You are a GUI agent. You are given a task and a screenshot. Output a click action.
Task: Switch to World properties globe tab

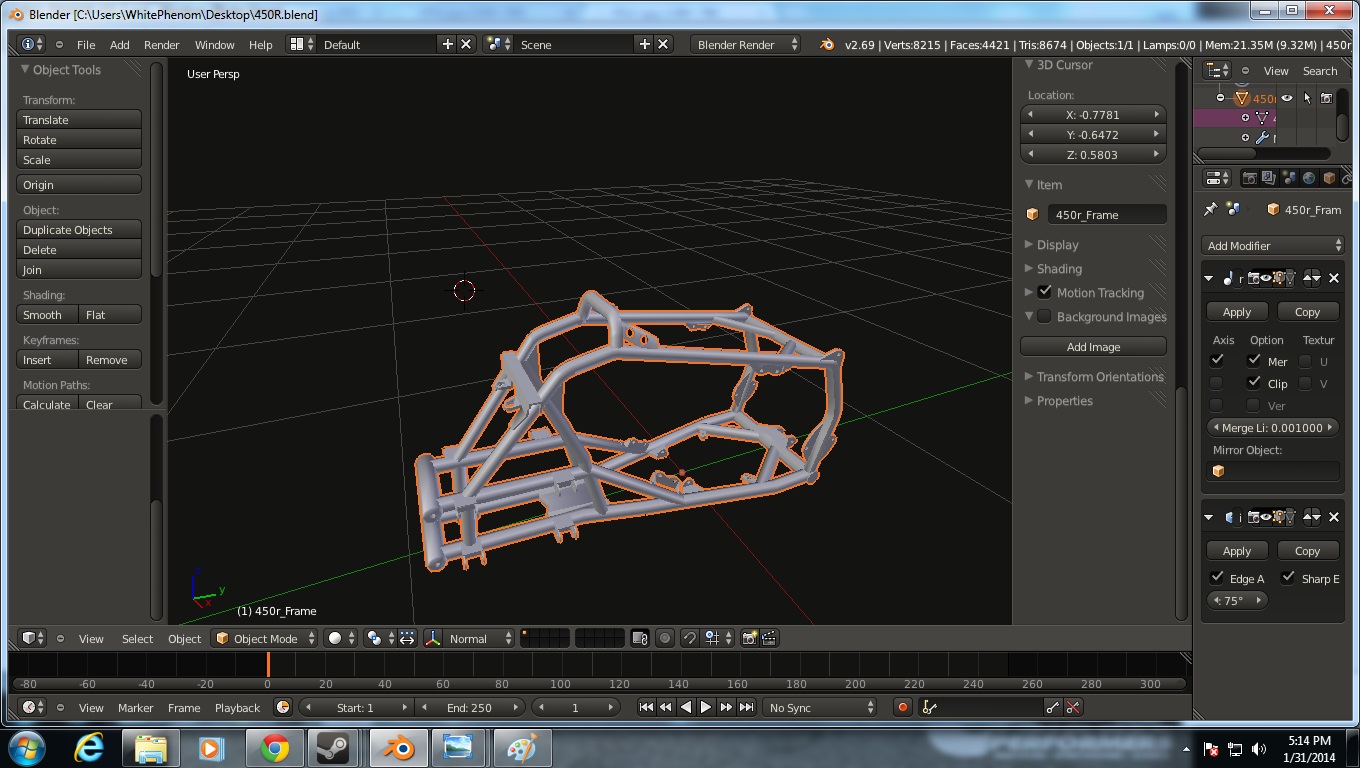[1309, 178]
